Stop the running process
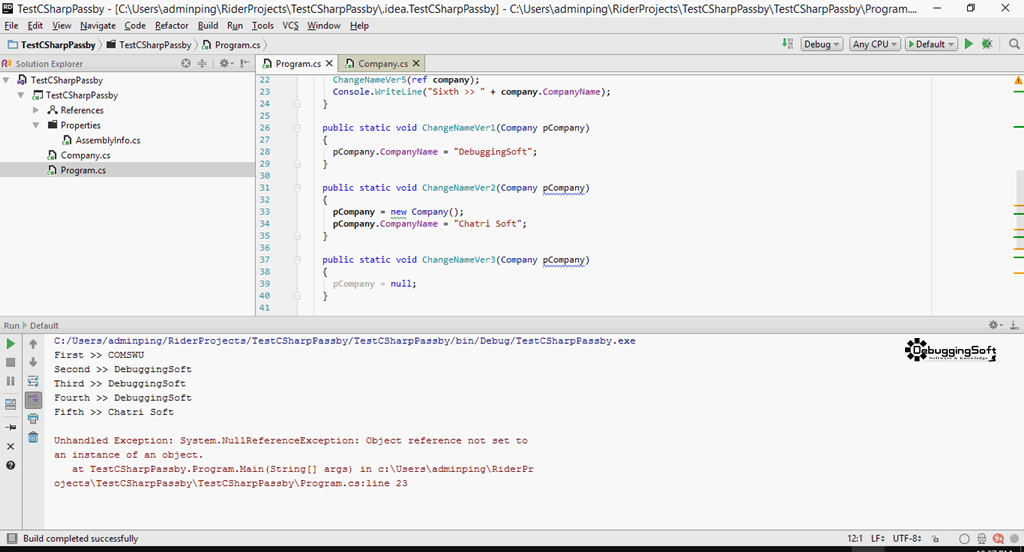1024x552 pixels. (x=10, y=362)
